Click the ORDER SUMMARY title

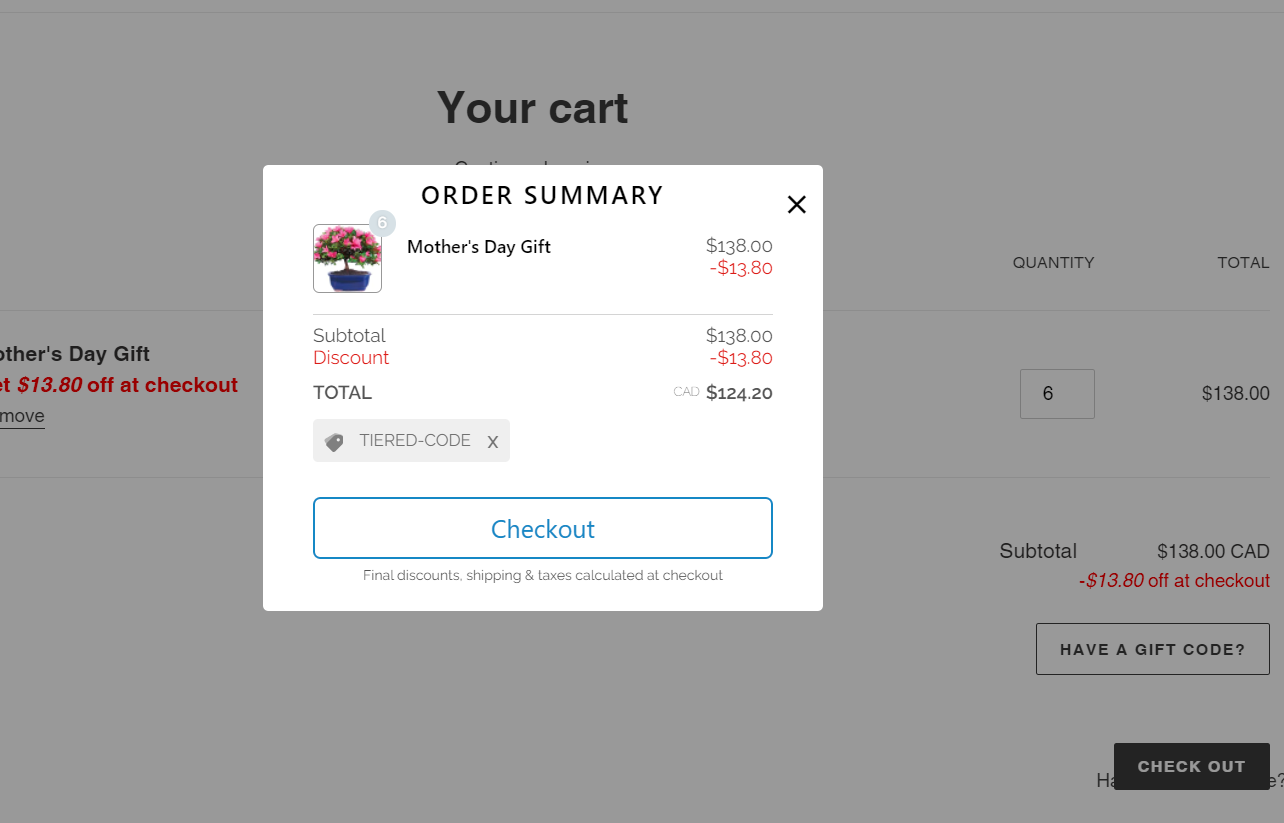point(542,195)
